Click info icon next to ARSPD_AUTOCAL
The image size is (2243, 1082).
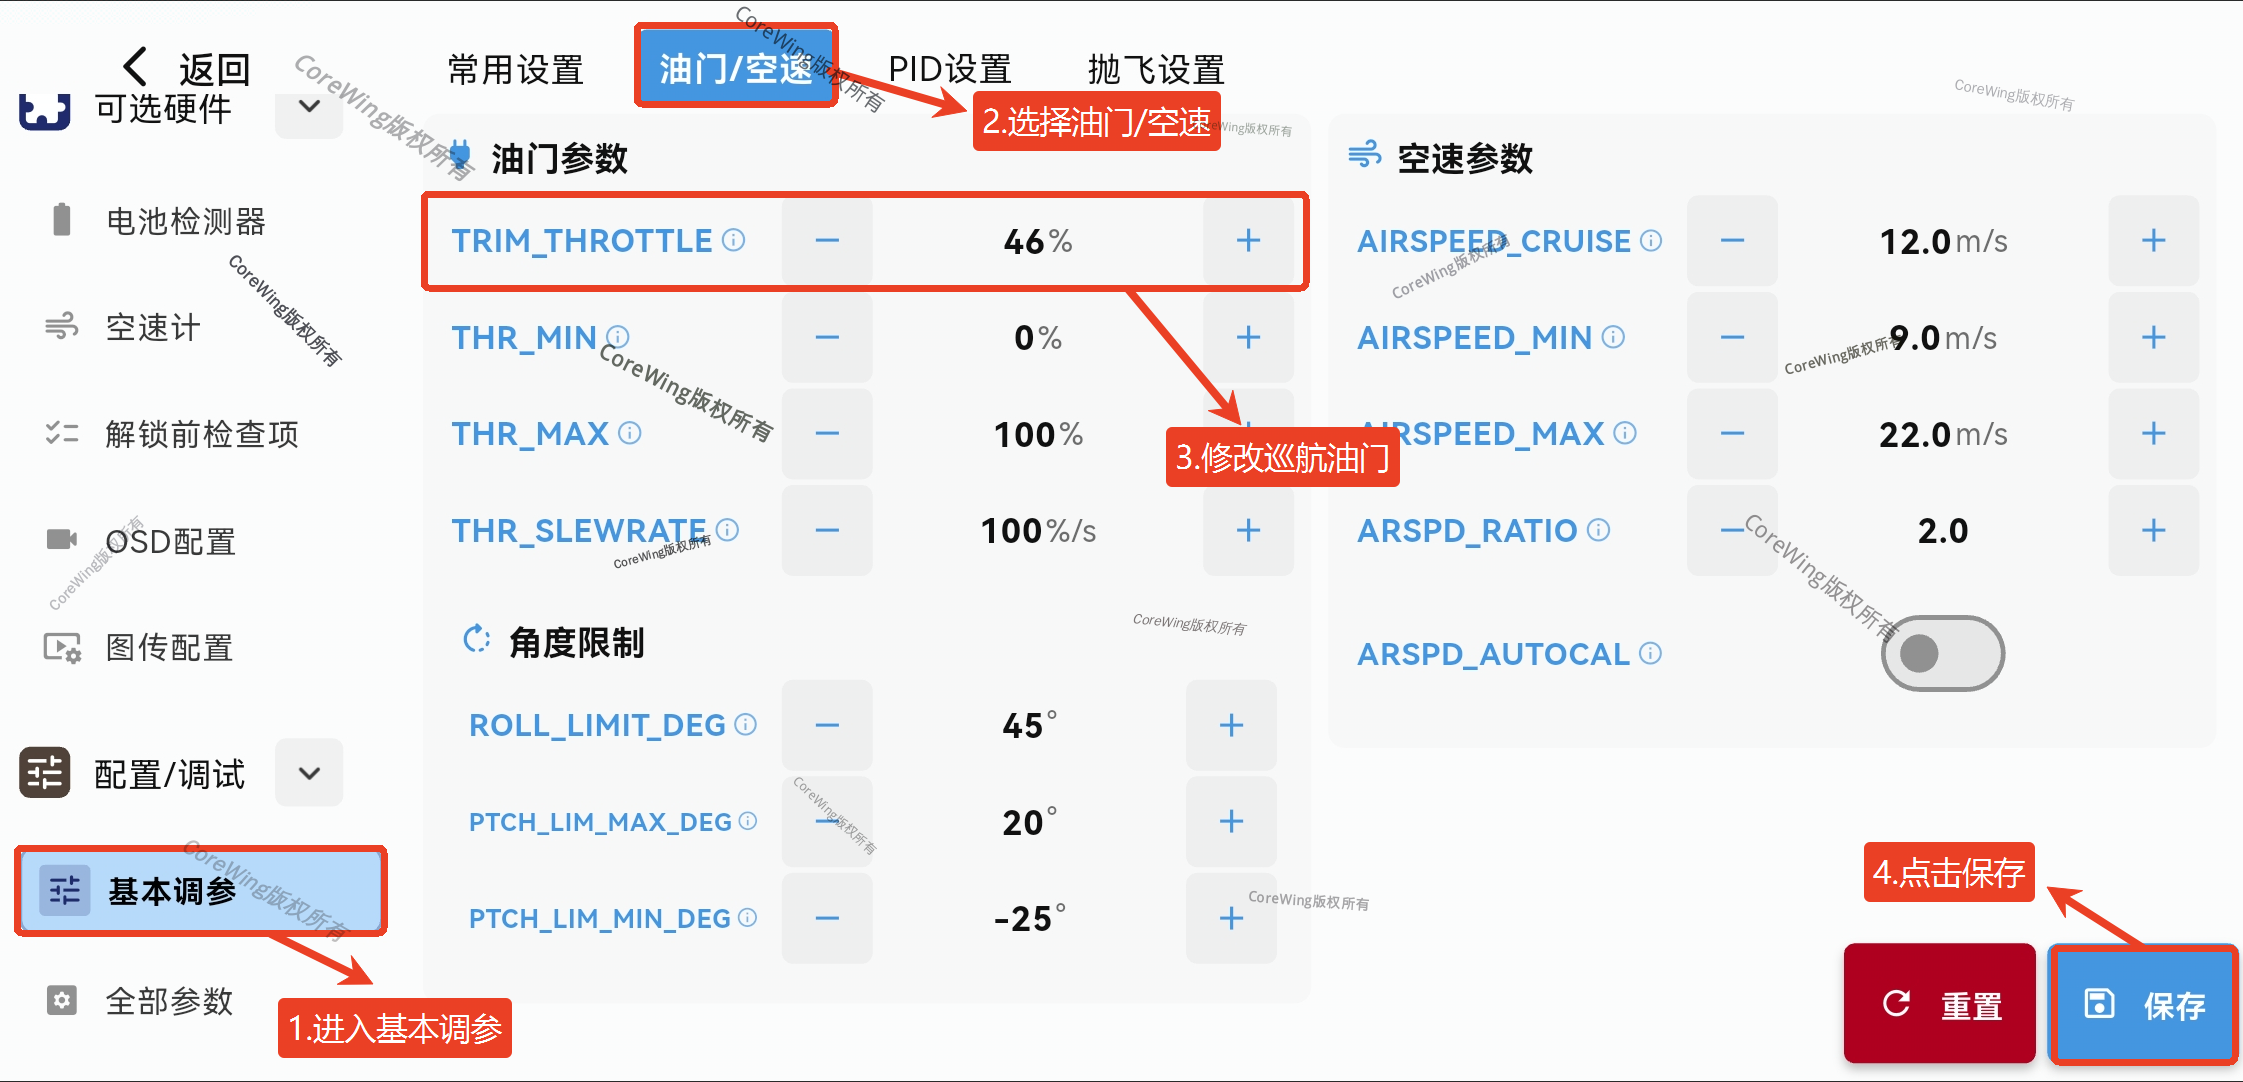[1651, 653]
